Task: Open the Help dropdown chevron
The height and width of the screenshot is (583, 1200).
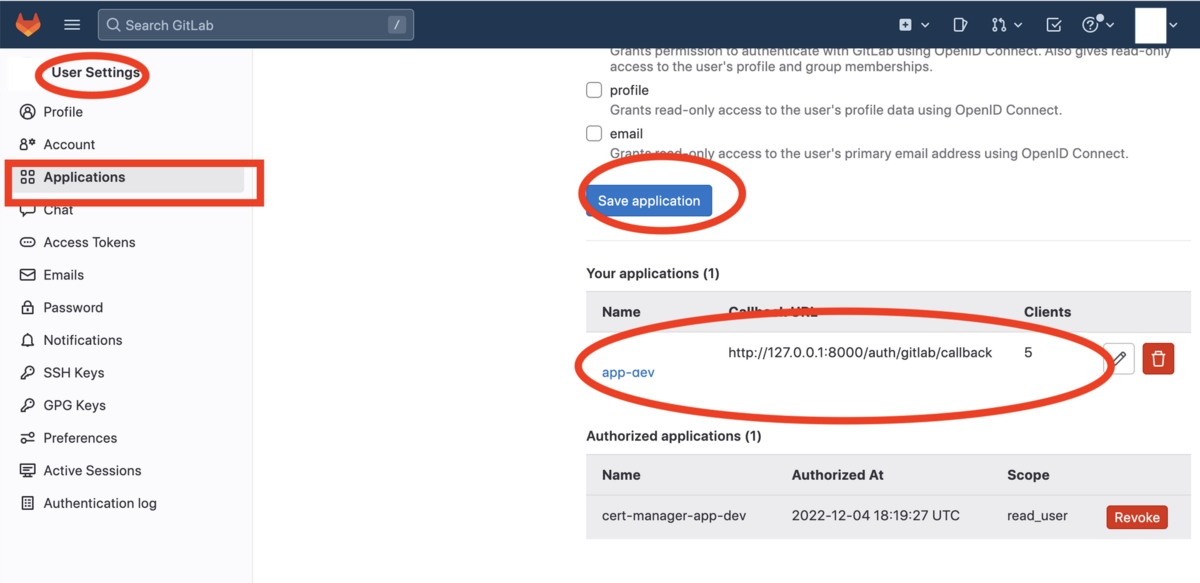Action: [x=1110, y=24]
